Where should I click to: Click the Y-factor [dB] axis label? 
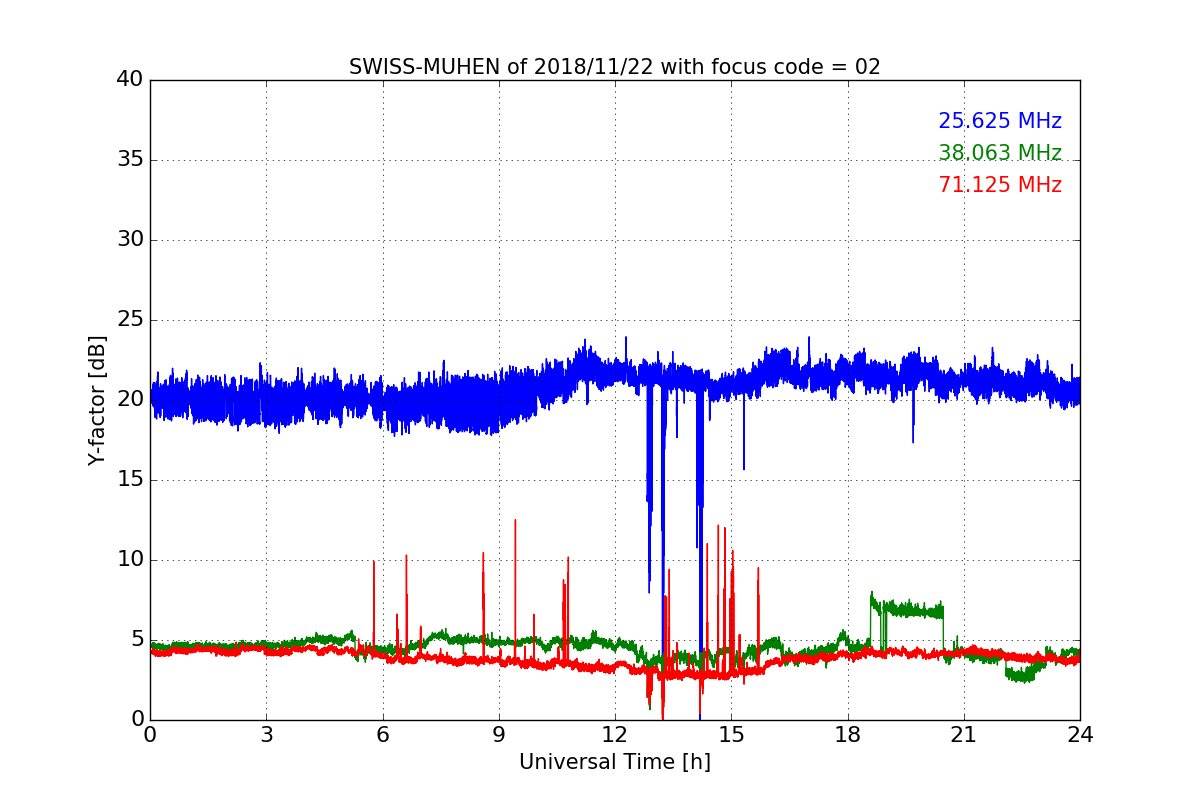tap(97, 400)
